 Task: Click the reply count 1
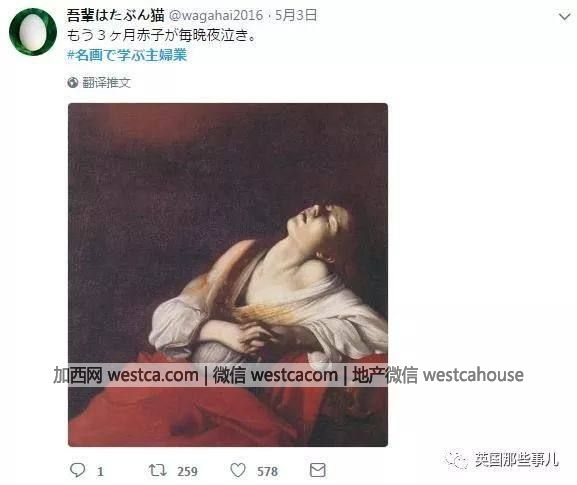pos(100,471)
